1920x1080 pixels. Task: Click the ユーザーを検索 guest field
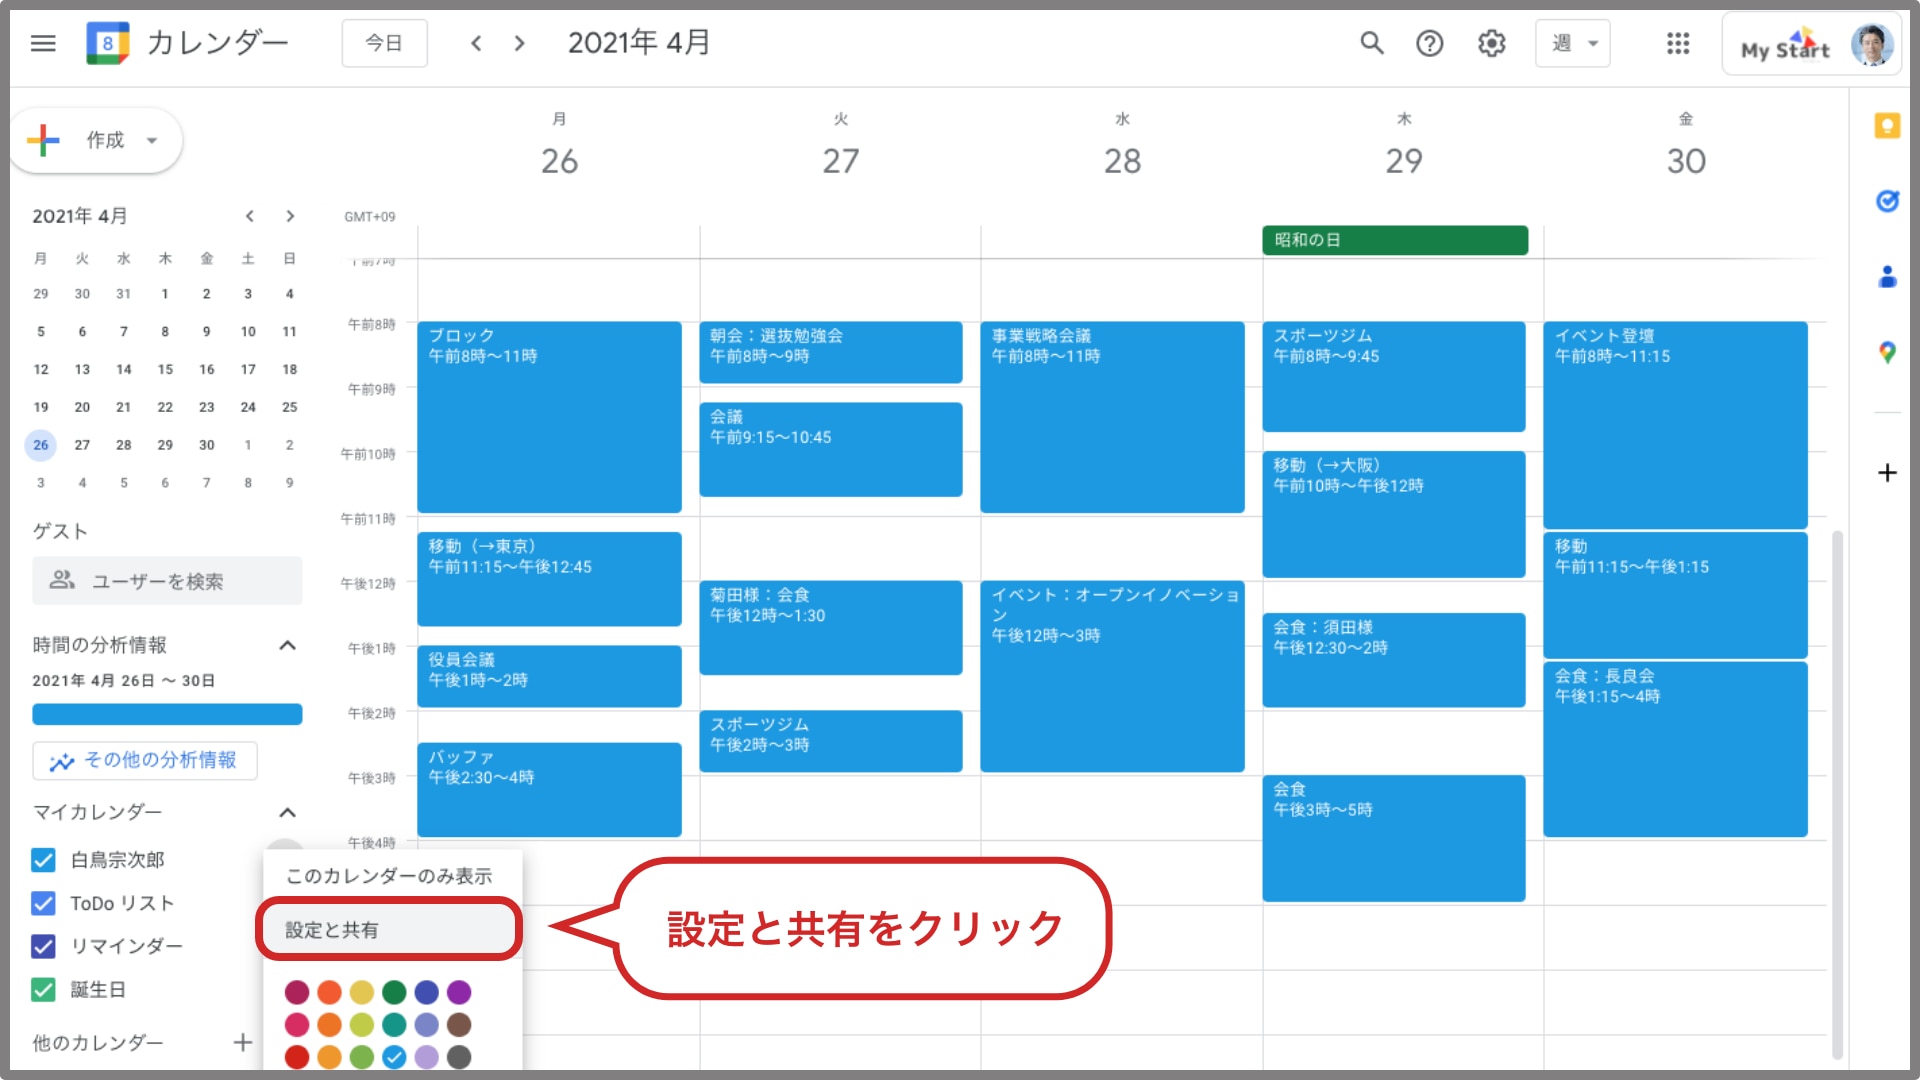click(167, 581)
